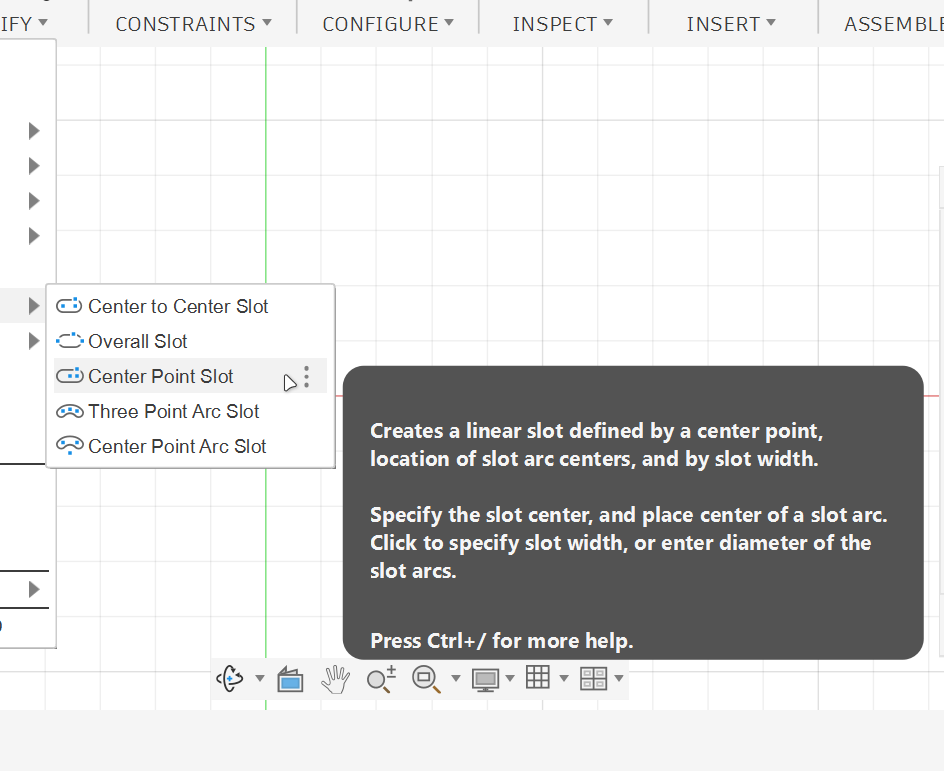Screen dimensions: 944x771
Task: Expand the Display Settings dropdown arrow
Action: pos(510,679)
